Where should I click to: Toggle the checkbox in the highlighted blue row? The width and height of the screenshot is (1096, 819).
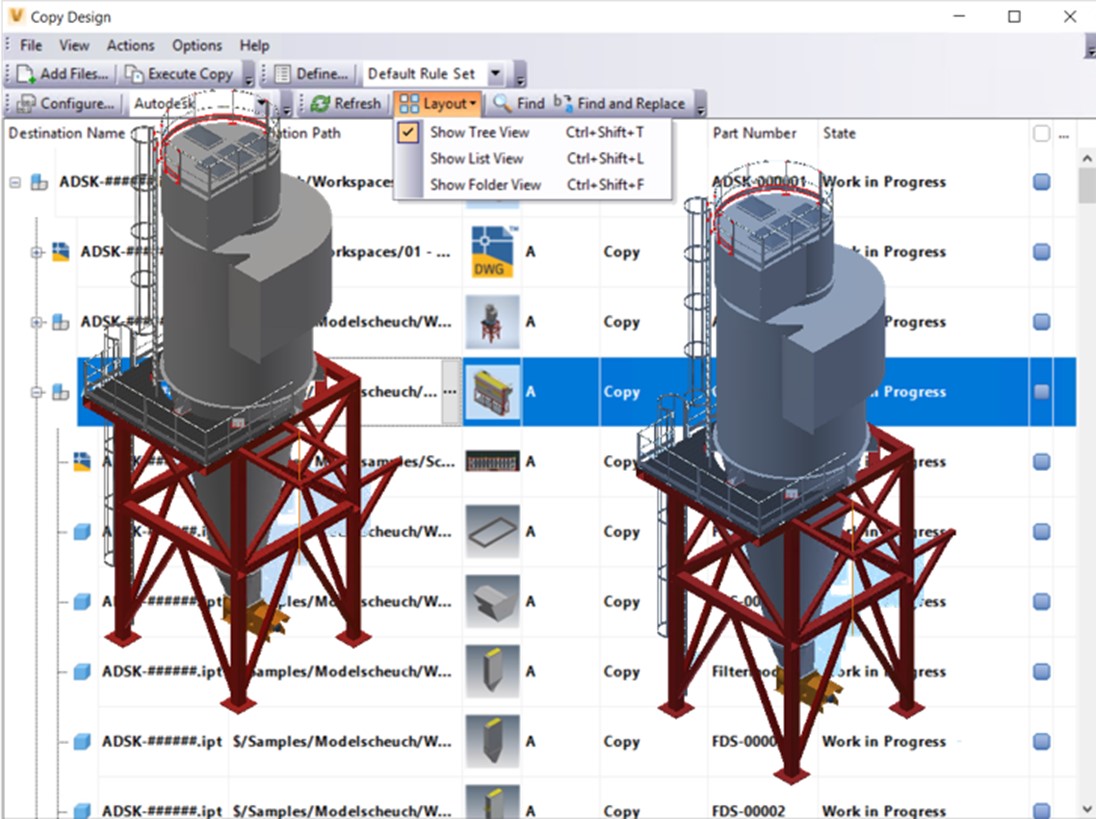[1041, 391]
